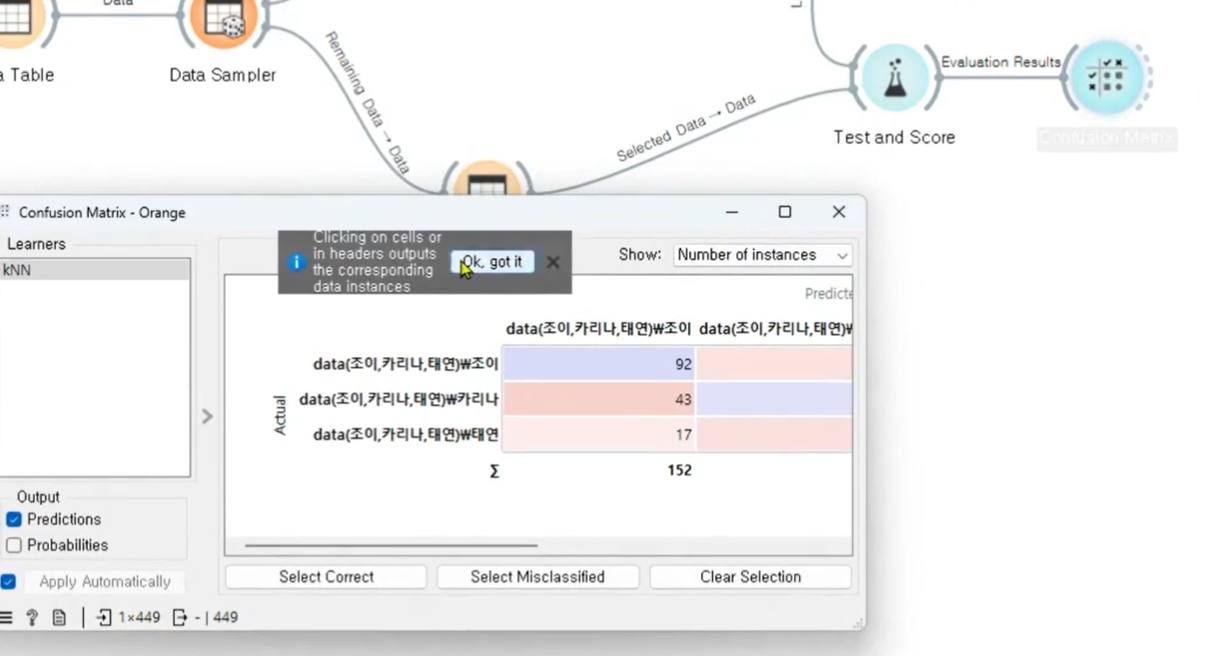1212x656 pixels.
Task: Open the hamburger menu in status bar
Action: (x=6, y=618)
